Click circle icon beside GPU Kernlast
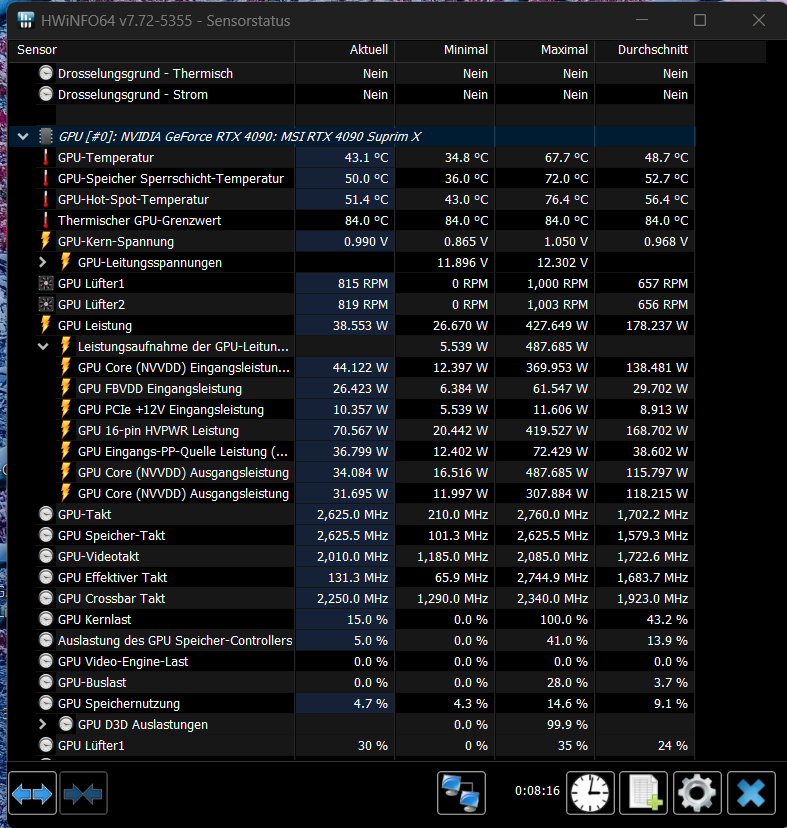The image size is (787, 828). (x=46, y=619)
